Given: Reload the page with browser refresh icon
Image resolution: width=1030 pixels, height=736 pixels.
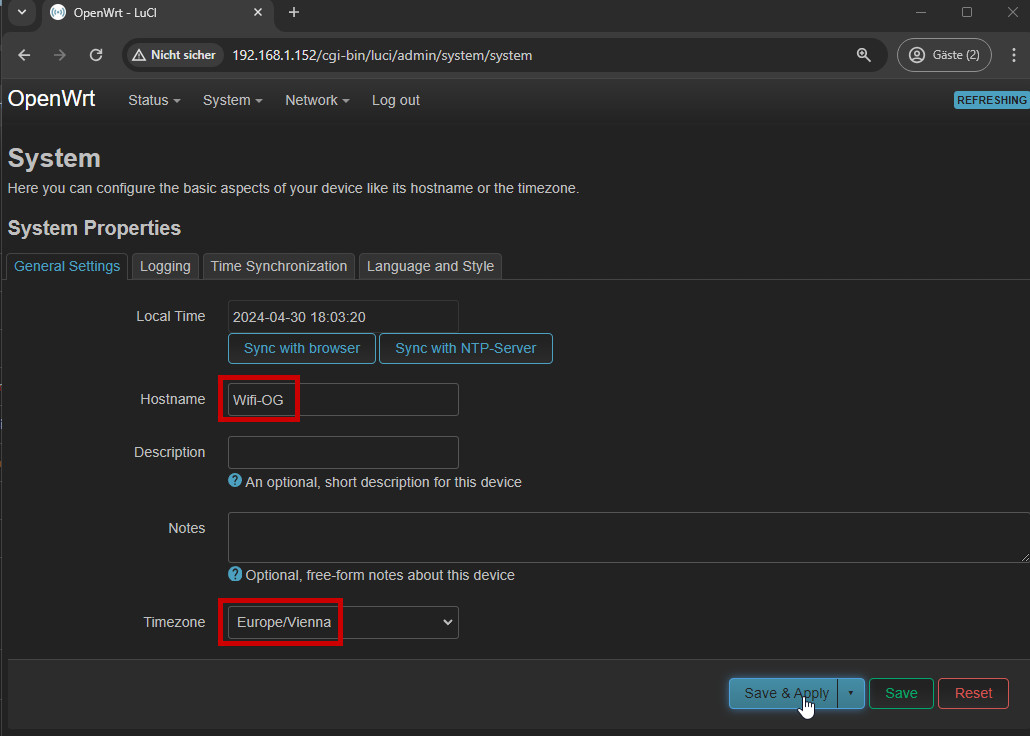Looking at the screenshot, I should pyautogui.click(x=96, y=55).
